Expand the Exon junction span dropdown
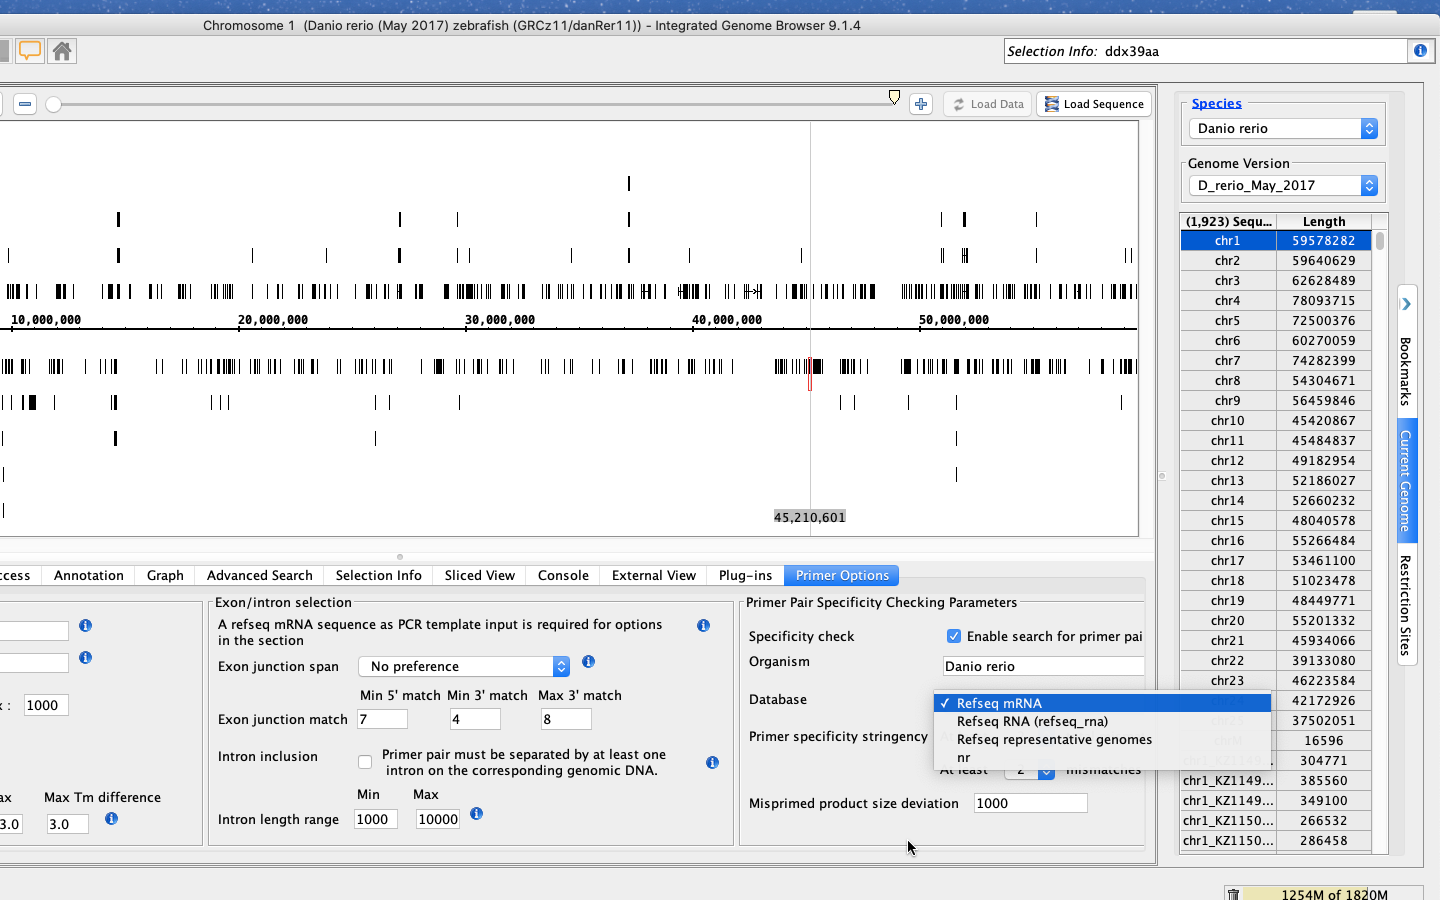Screen dimensions: 1440x900 pyautogui.click(x=464, y=666)
